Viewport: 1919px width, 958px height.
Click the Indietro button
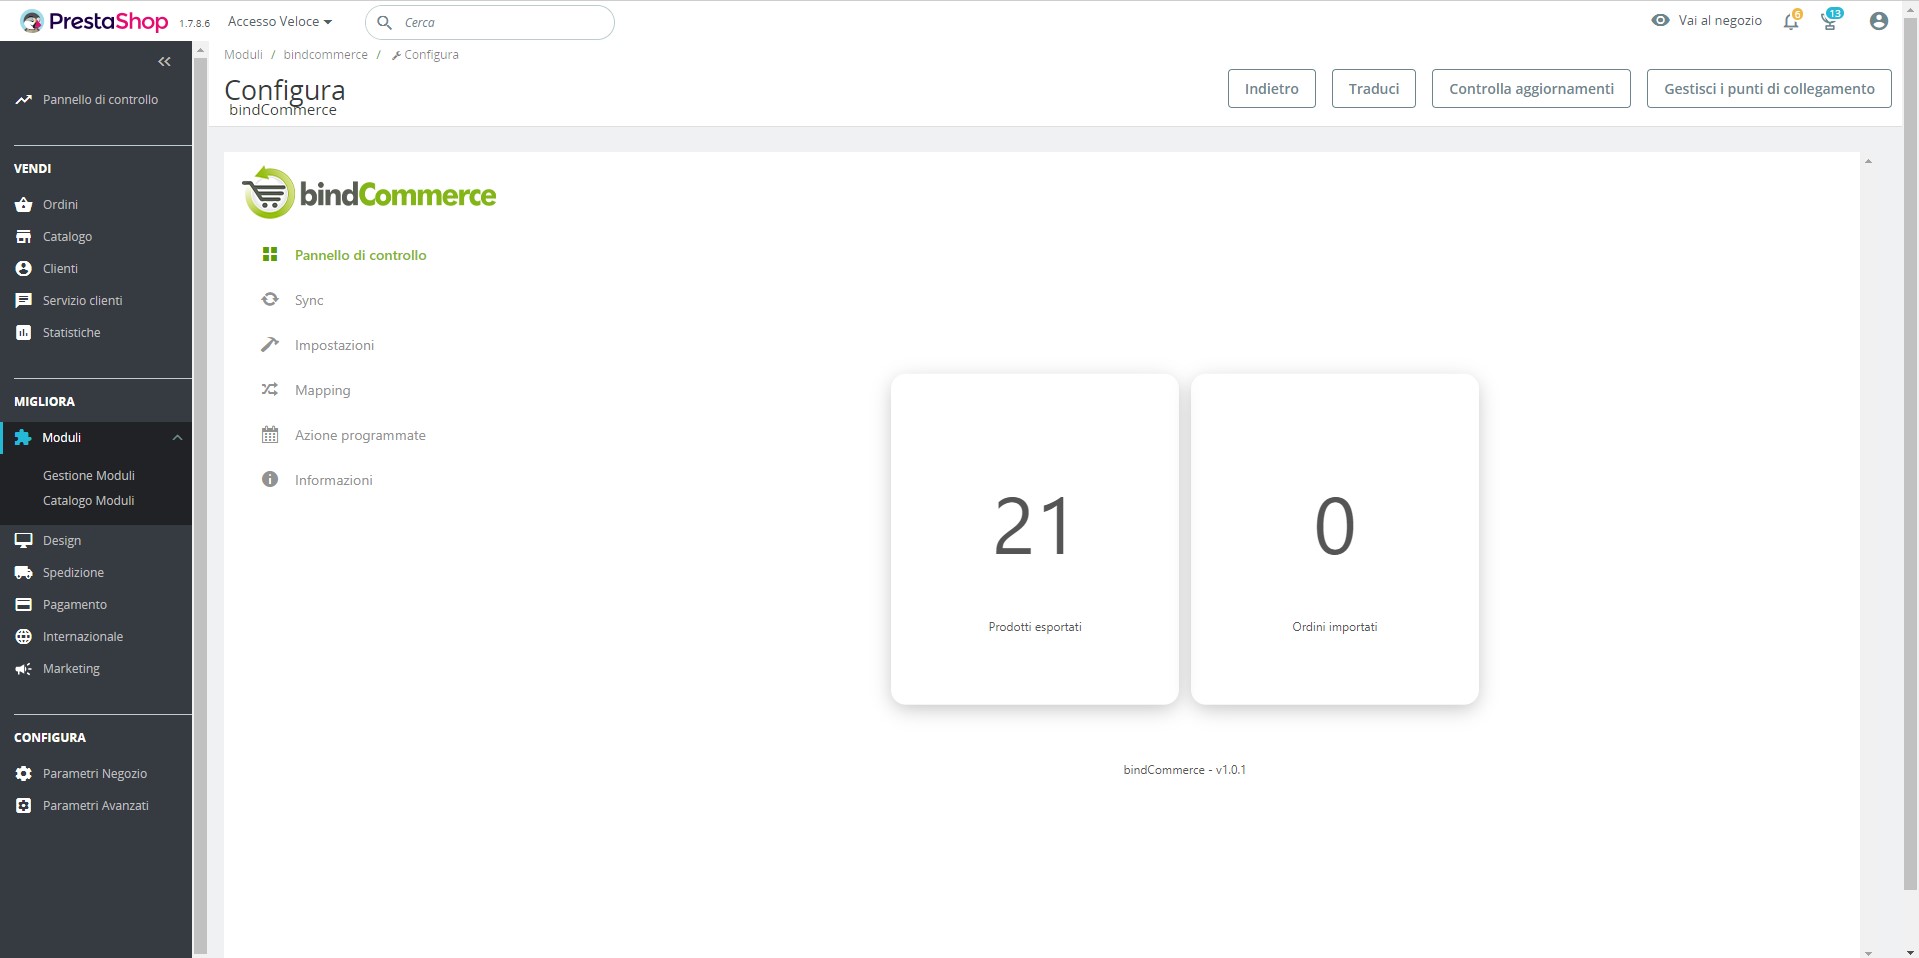[1271, 89]
